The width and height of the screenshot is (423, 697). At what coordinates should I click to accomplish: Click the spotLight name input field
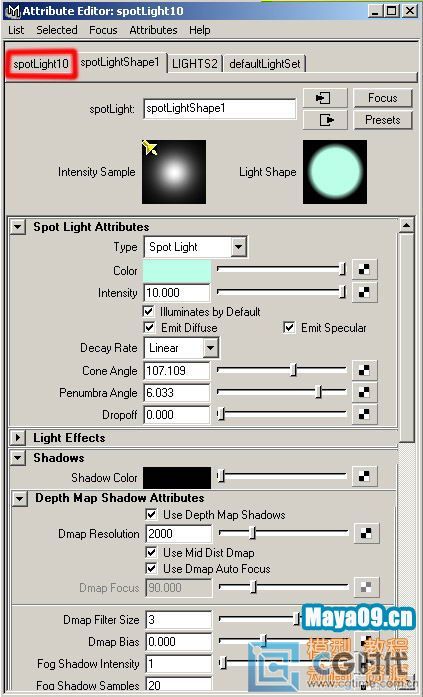point(220,108)
